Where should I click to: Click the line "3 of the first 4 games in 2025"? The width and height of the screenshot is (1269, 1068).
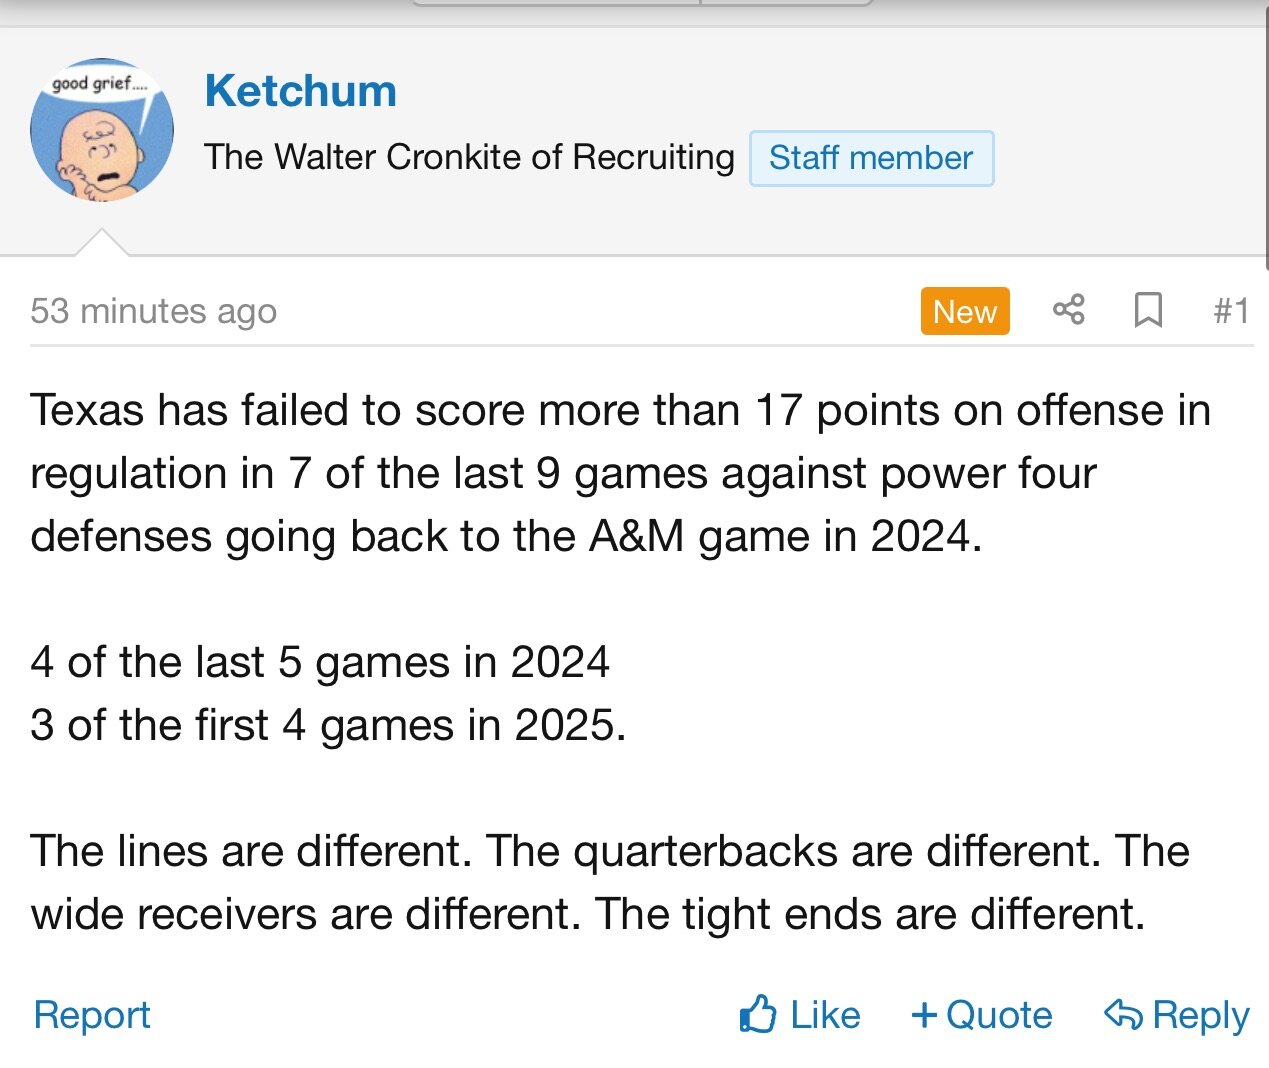[x=328, y=725]
